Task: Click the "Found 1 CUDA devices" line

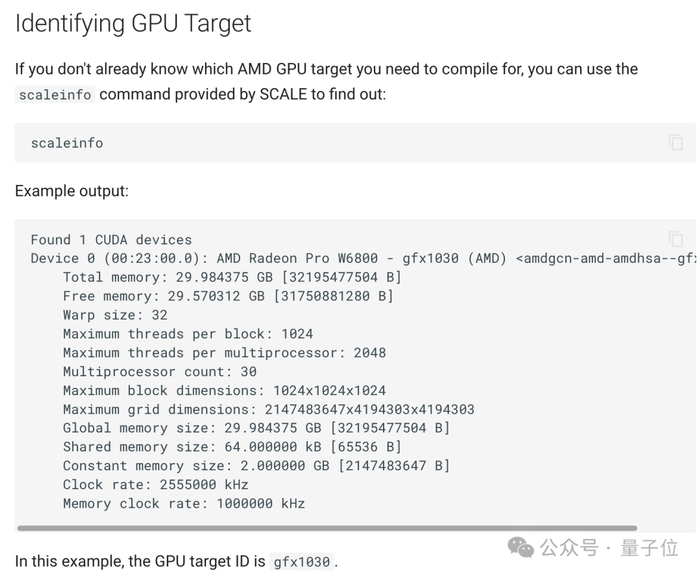Action: tap(111, 240)
